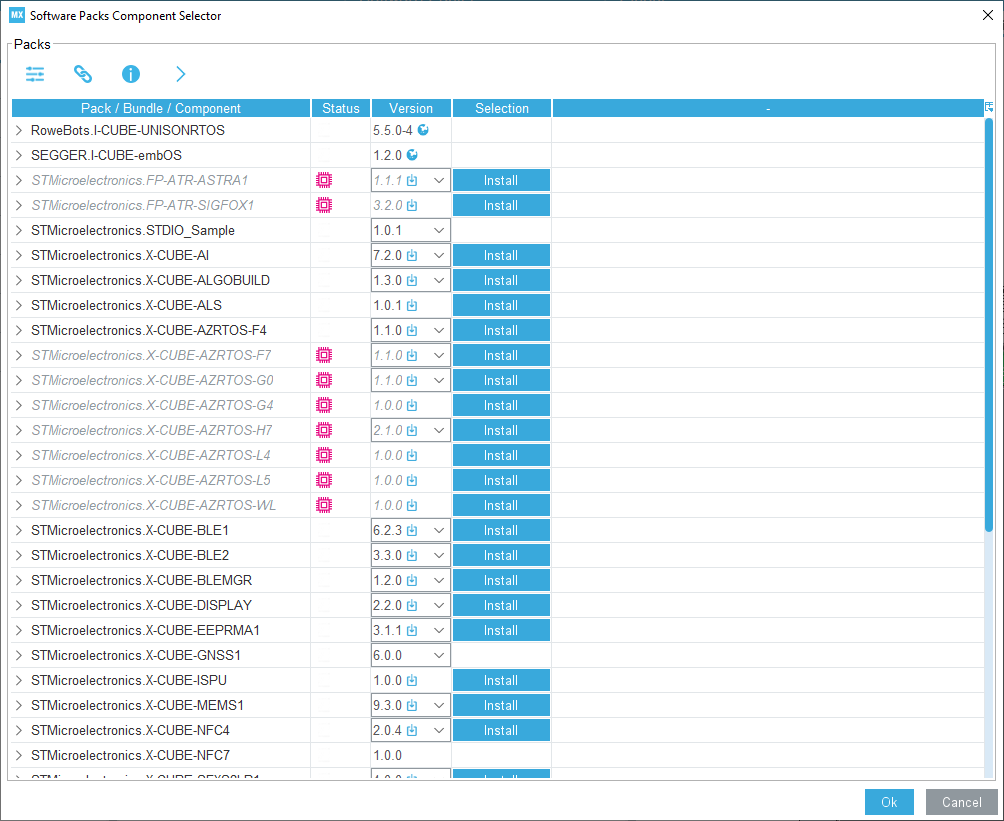1004x821 pixels.
Task: Open version dropdown for X-CUBE-DISPLAY
Action: tap(439, 605)
